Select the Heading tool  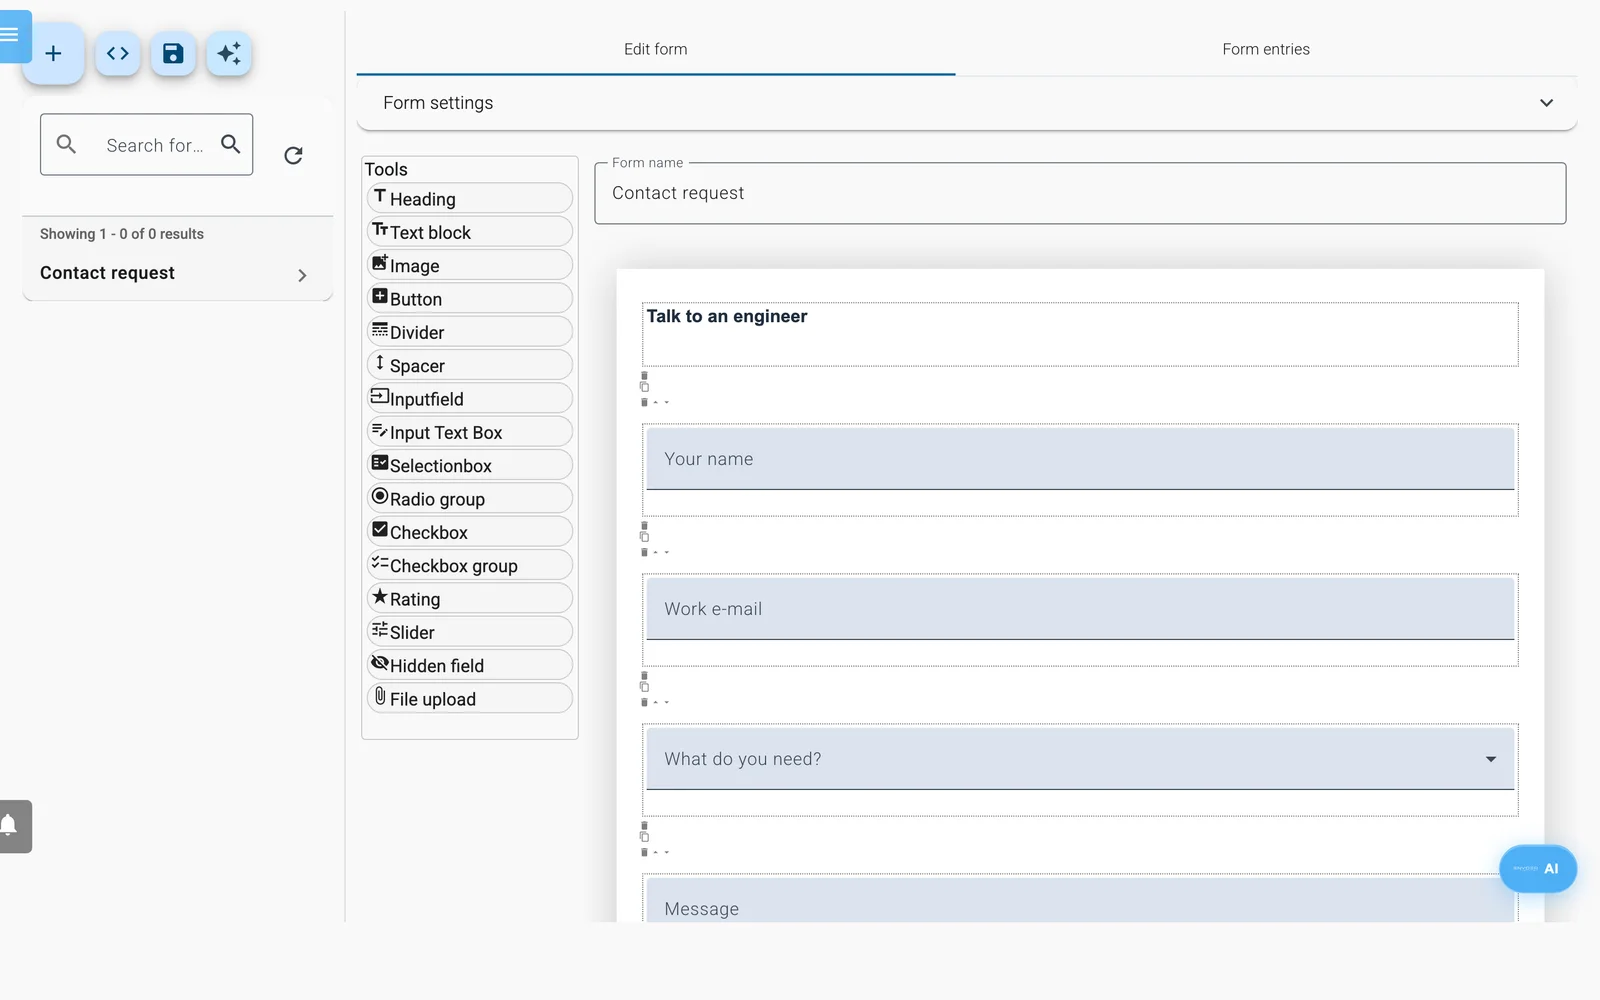click(x=470, y=198)
